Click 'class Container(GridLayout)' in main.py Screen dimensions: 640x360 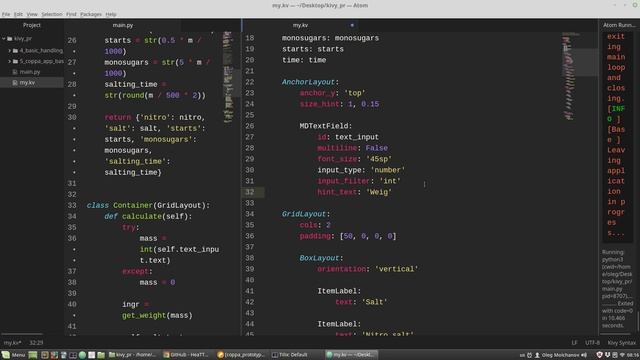coord(148,205)
